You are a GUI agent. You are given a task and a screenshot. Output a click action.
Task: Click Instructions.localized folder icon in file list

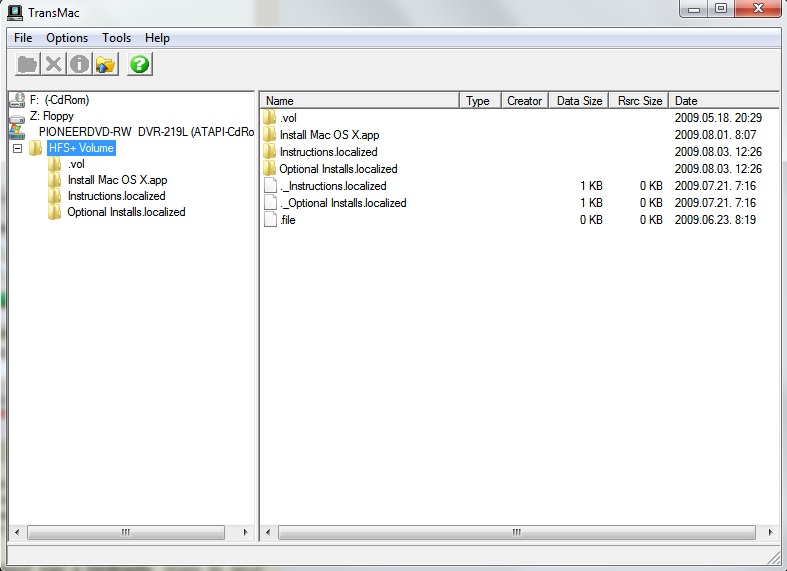point(270,152)
